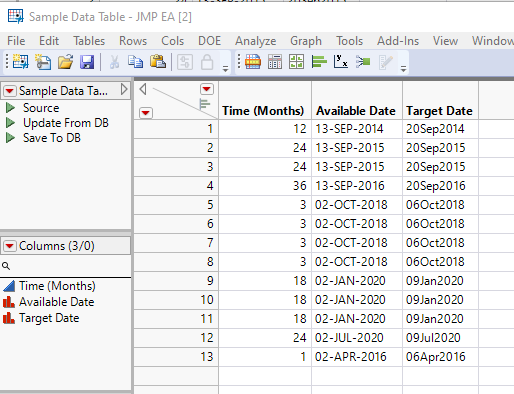Viewport: 514px width, 394px height.
Task: Click the green arrow plot toolbar icon
Action: 363,62
